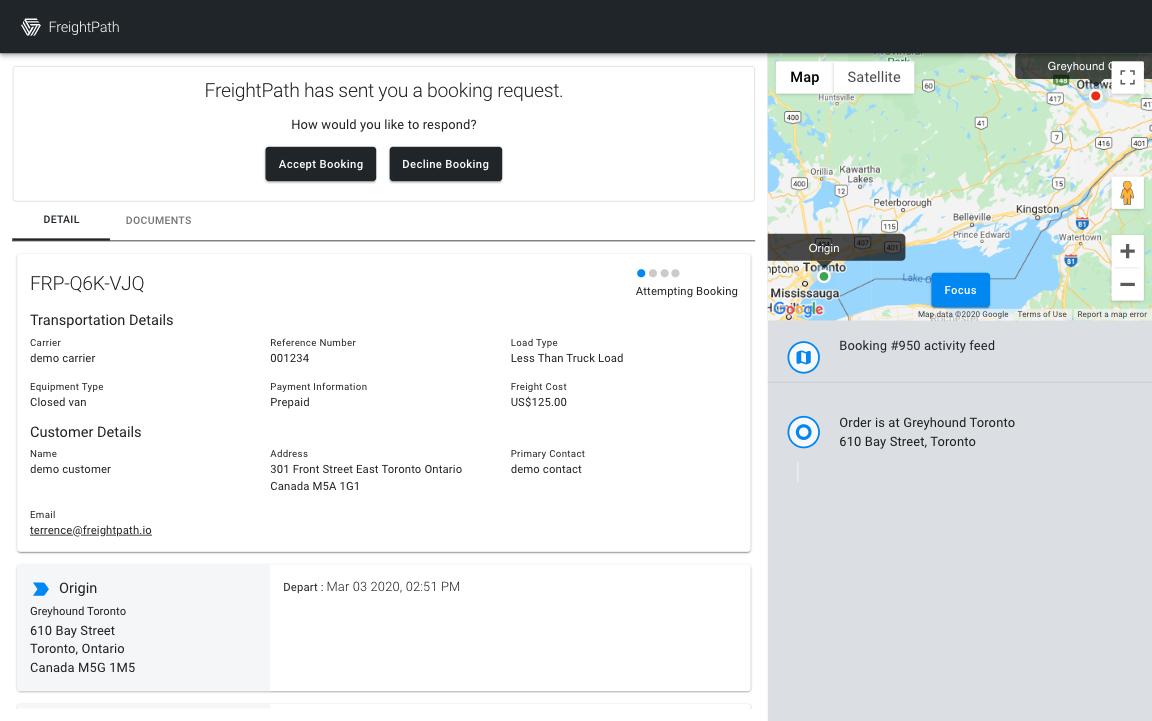Click the red Ottawa destination marker
Image resolution: width=1152 pixels, height=721 pixels.
coord(1095,96)
